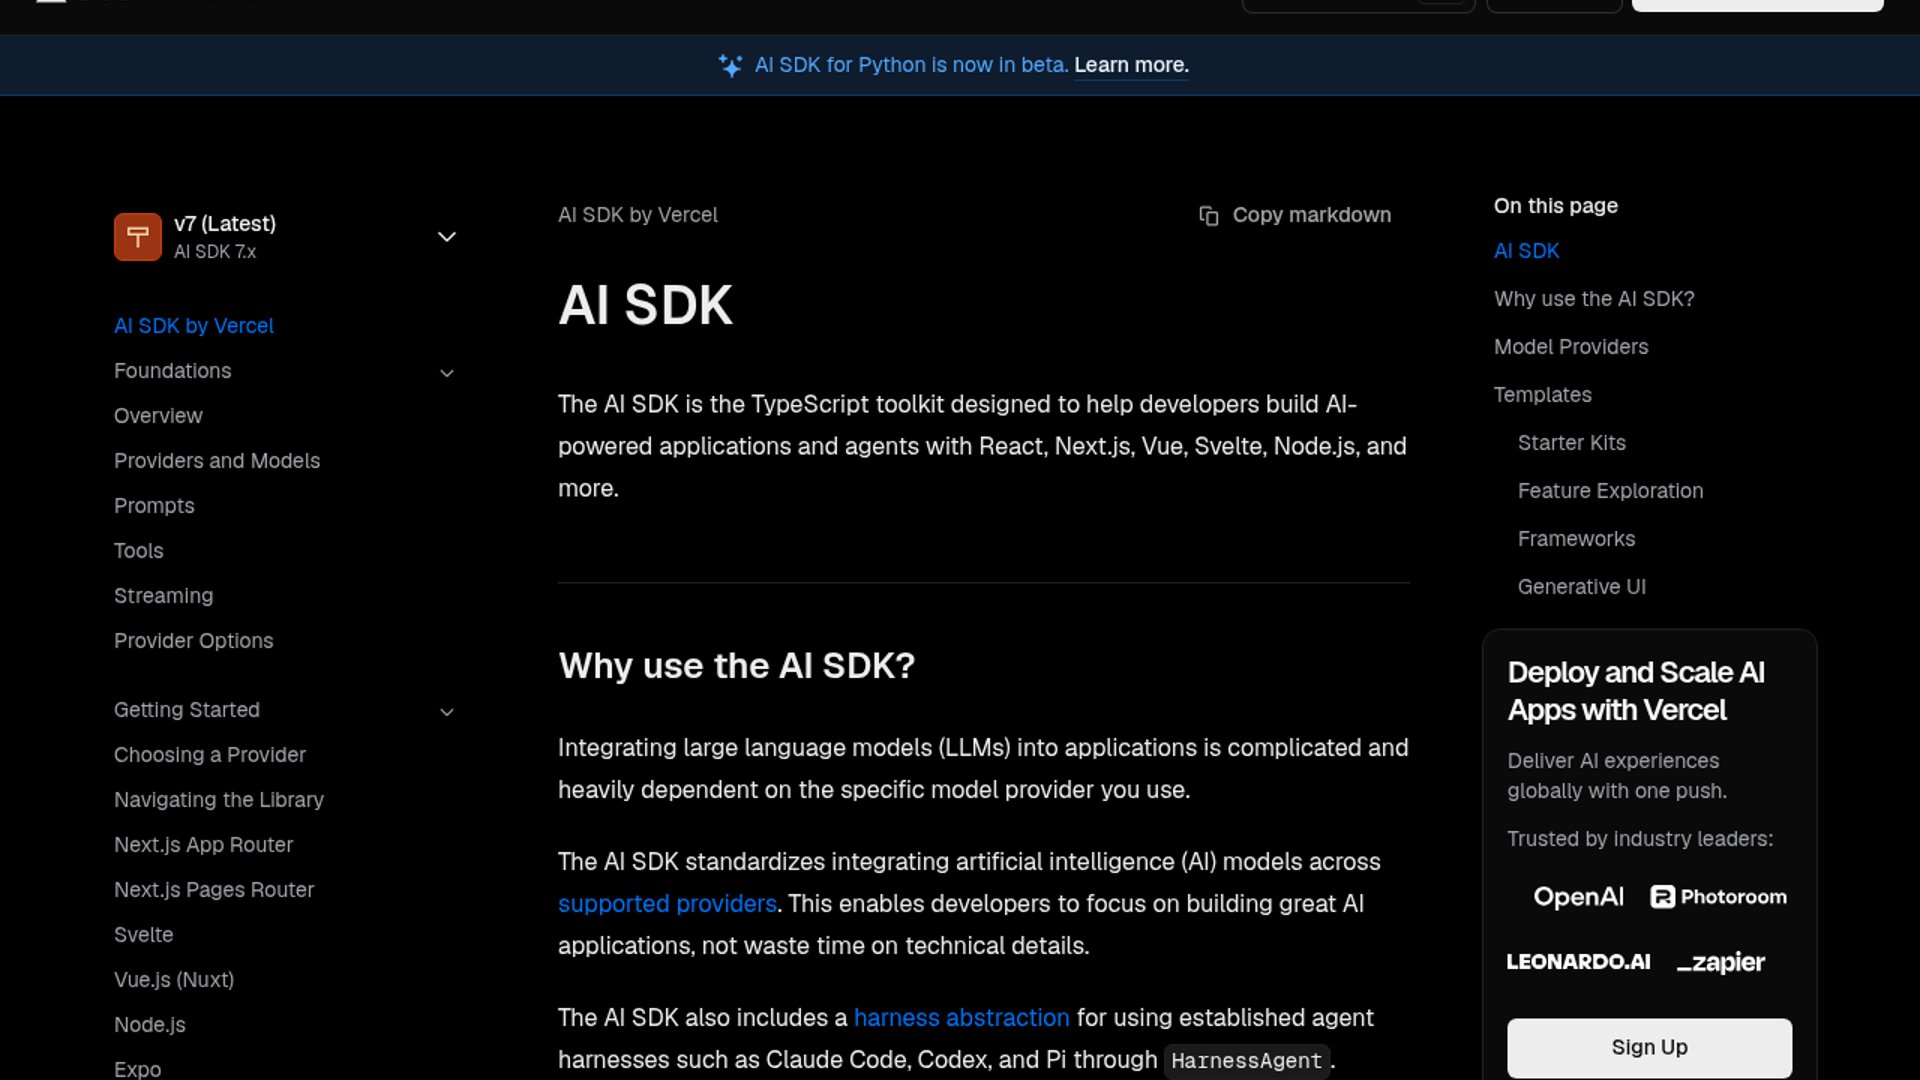Screen dimensions: 1920x1080
Task: Open the Provider Options sidebar page
Action: coord(193,641)
